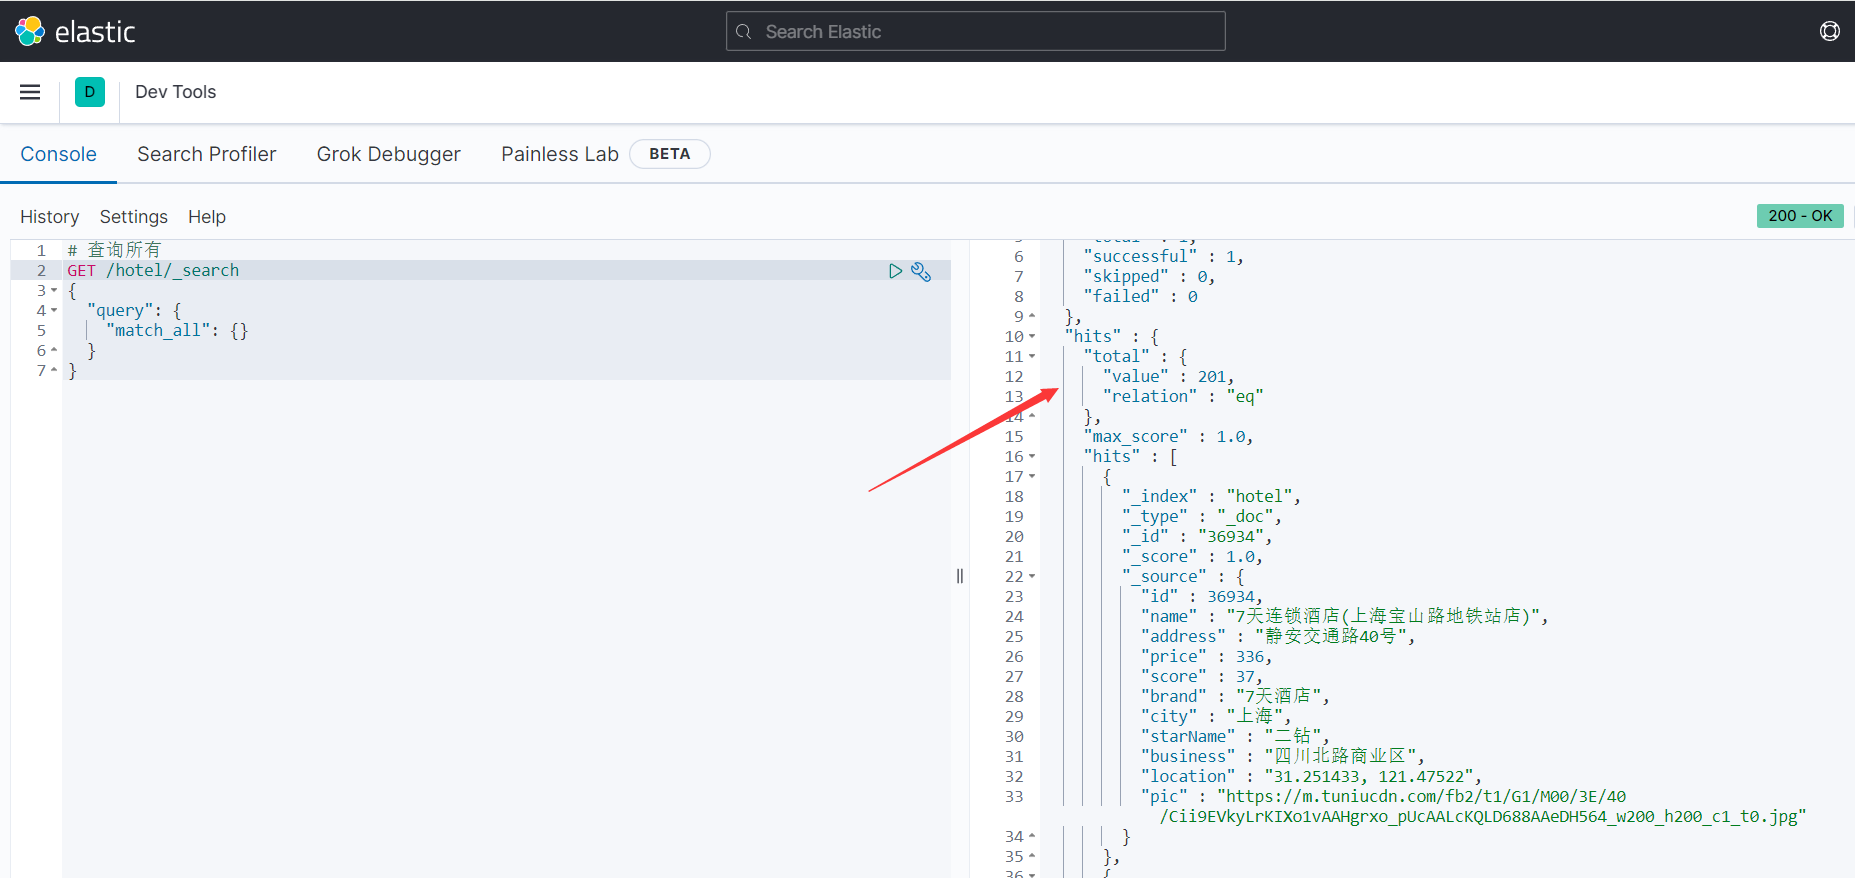Click the "_score" : 1.0 line
The height and width of the screenshot is (878, 1855).
pyautogui.click(x=1192, y=557)
